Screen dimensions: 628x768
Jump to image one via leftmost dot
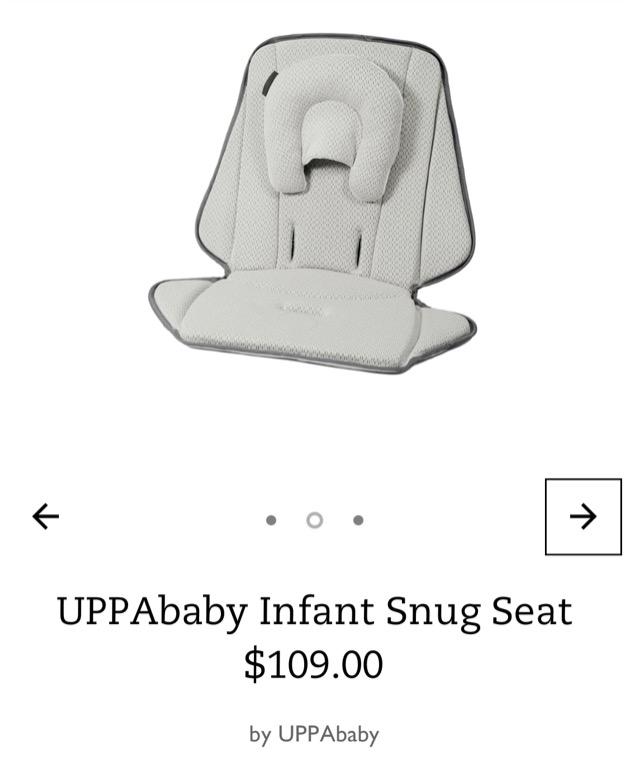tap(271, 520)
